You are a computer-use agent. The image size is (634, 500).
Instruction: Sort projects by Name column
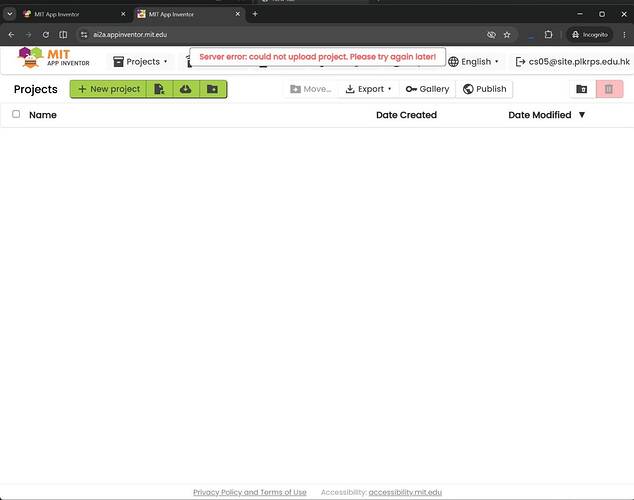pyautogui.click(x=43, y=115)
